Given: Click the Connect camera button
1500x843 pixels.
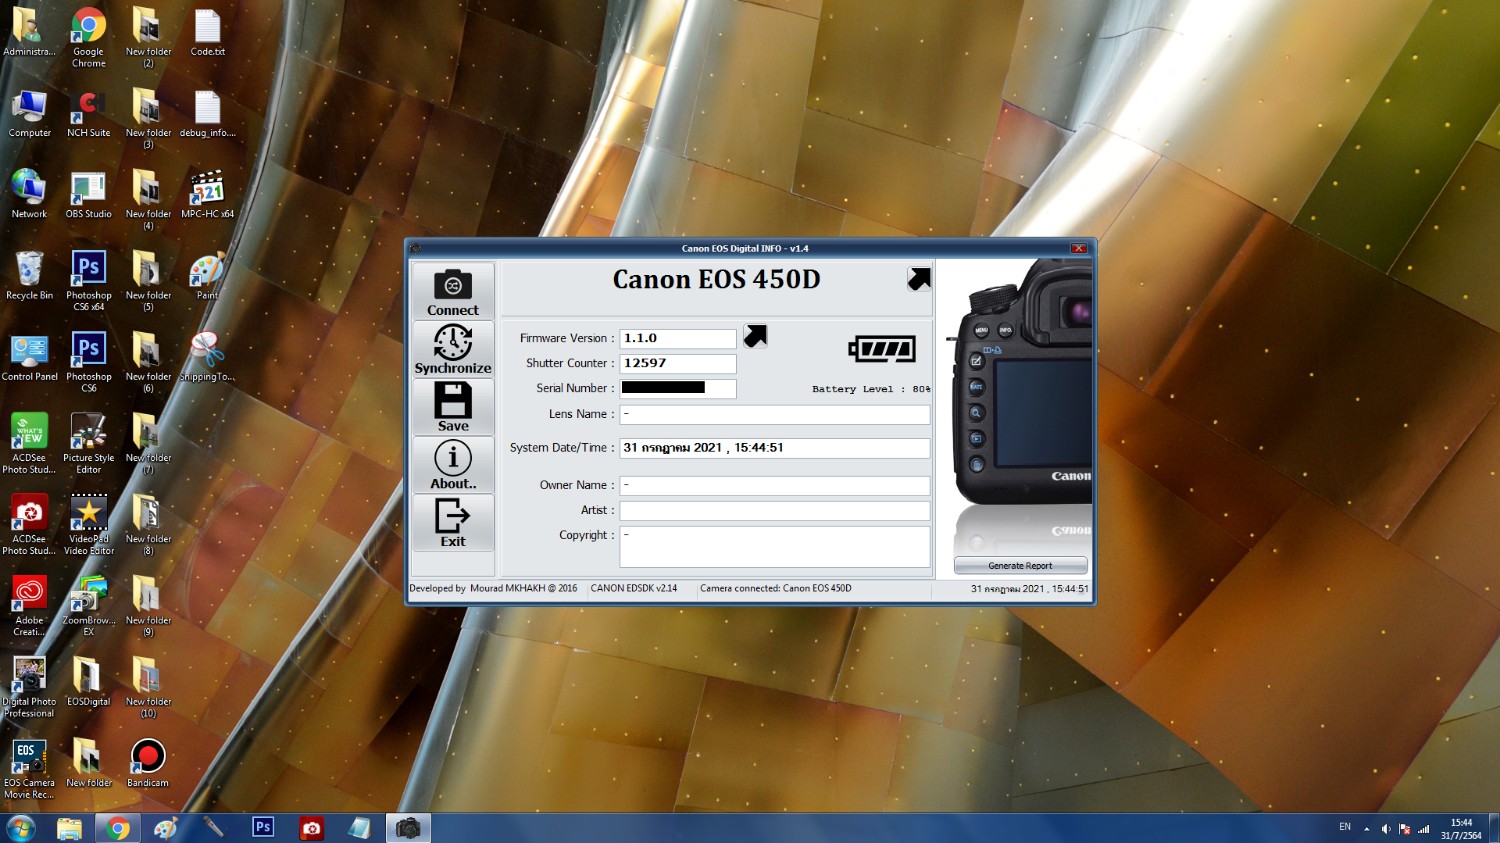Looking at the screenshot, I should 453,291.
